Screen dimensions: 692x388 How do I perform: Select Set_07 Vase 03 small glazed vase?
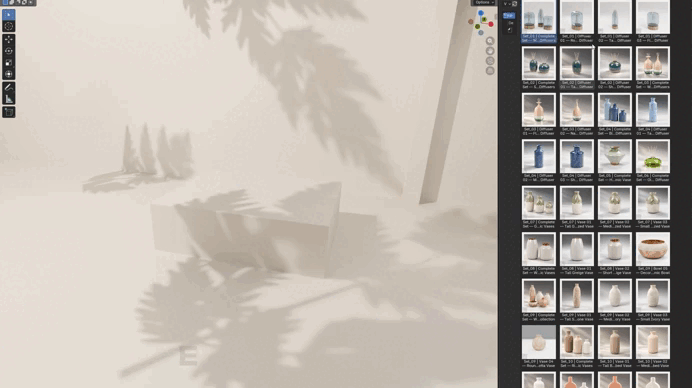click(653, 207)
